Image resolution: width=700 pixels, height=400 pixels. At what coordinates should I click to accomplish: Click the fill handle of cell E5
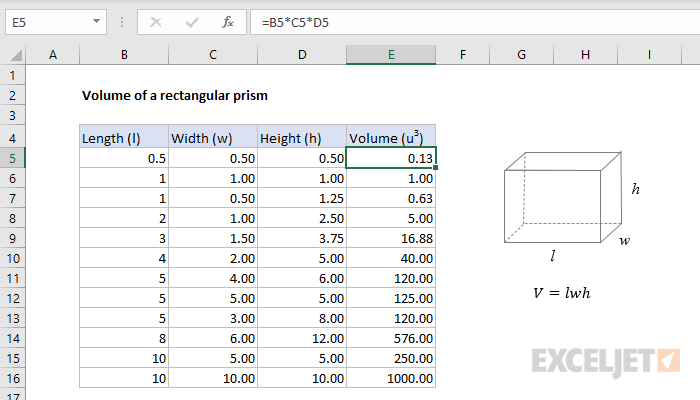click(435, 167)
